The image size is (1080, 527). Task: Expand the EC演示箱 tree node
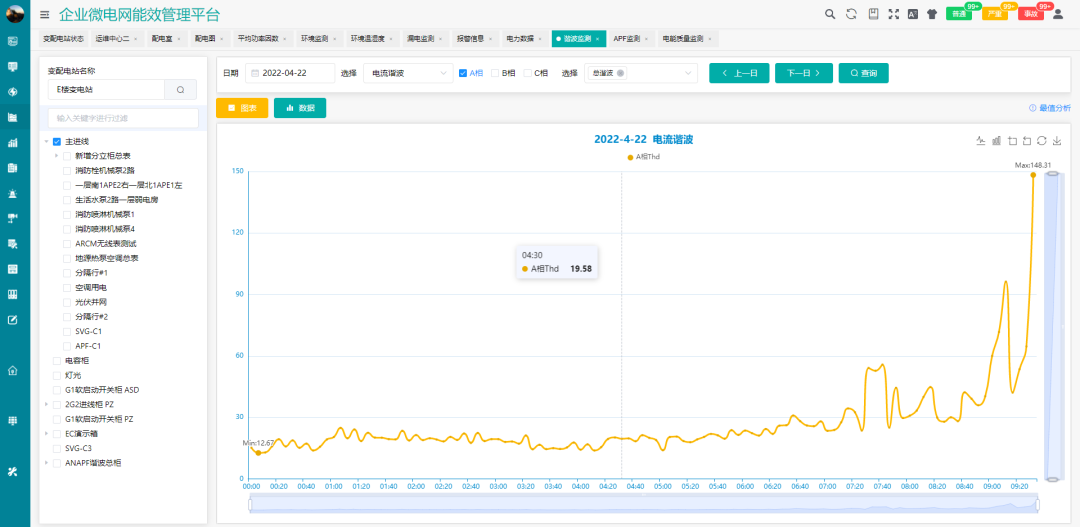coord(46,434)
